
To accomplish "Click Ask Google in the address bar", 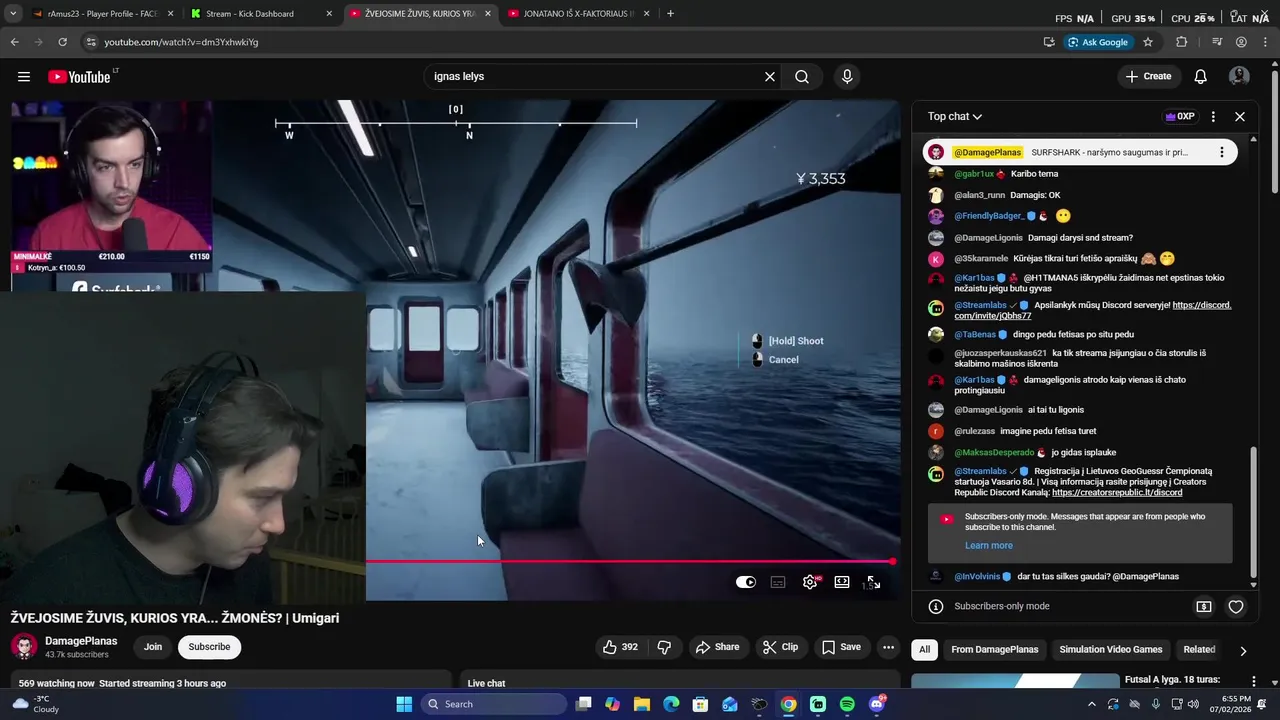I will click(1098, 42).
